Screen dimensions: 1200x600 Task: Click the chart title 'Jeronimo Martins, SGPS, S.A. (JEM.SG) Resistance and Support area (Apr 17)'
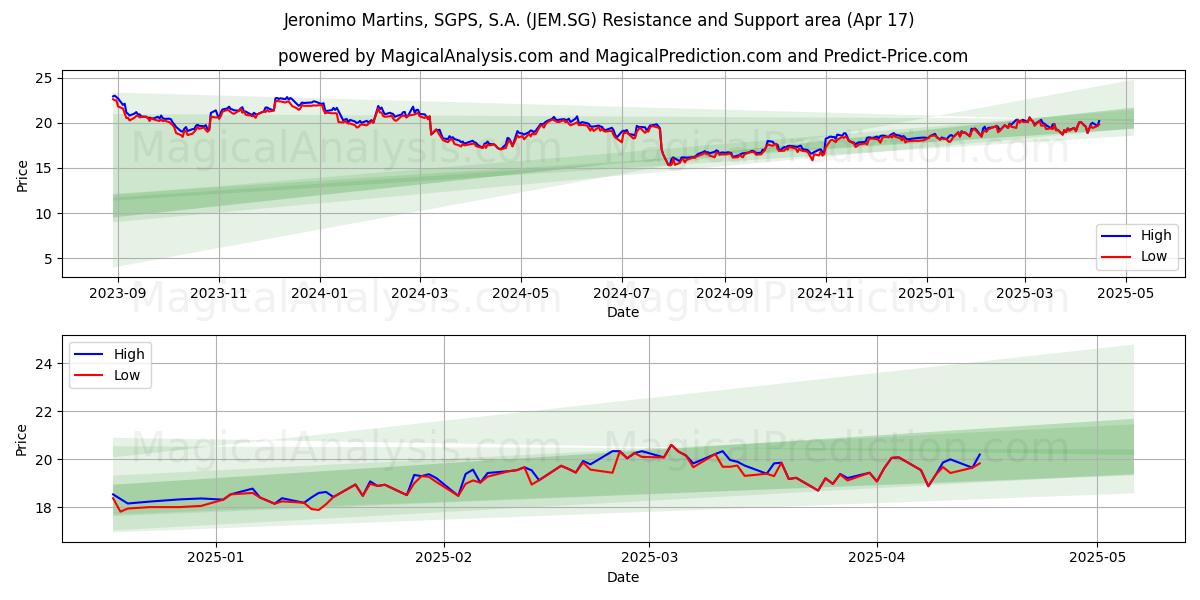(x=599, y=20)
